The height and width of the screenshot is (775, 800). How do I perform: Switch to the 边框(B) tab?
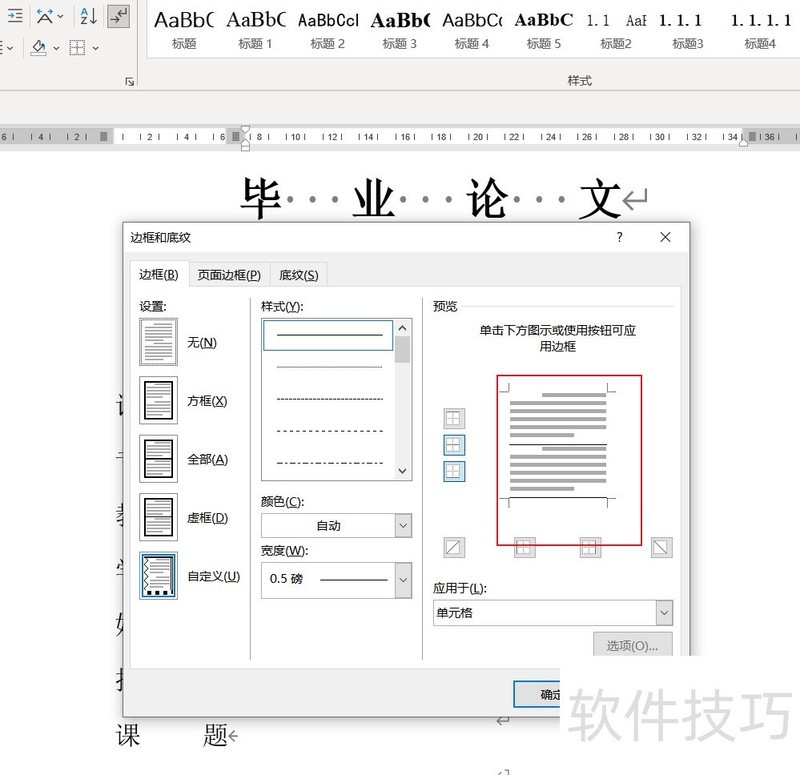point(159,274)
